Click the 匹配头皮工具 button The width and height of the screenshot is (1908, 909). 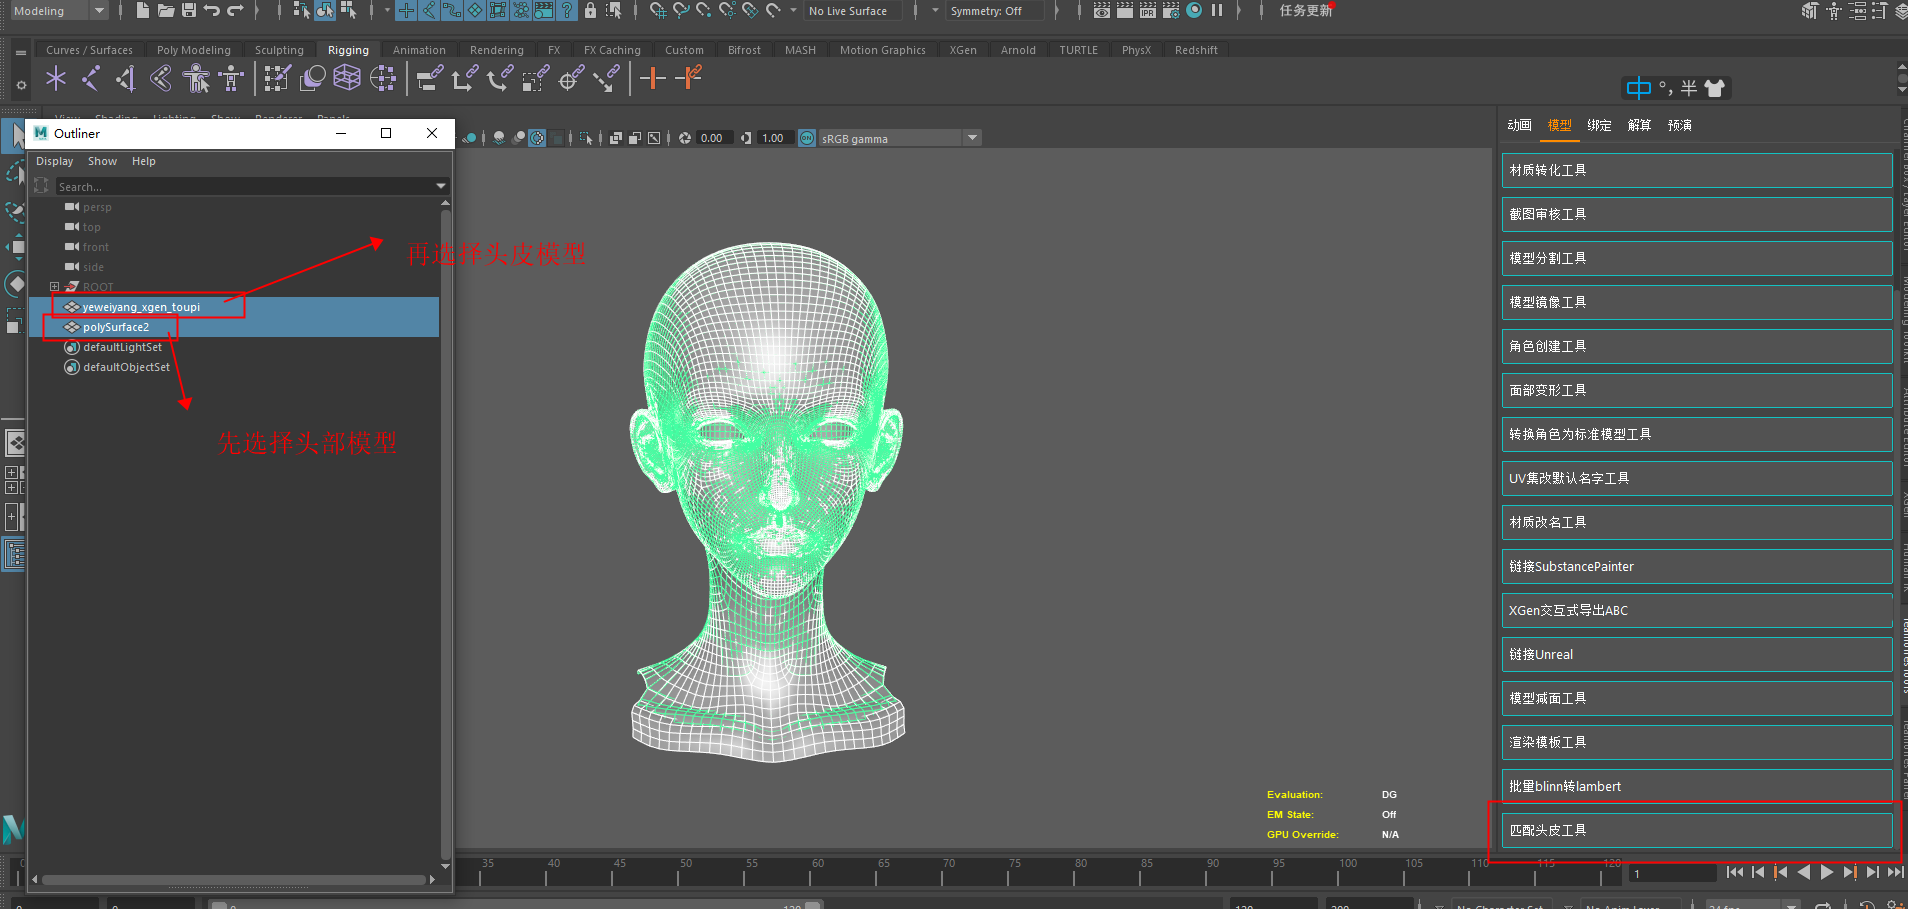1696,830
